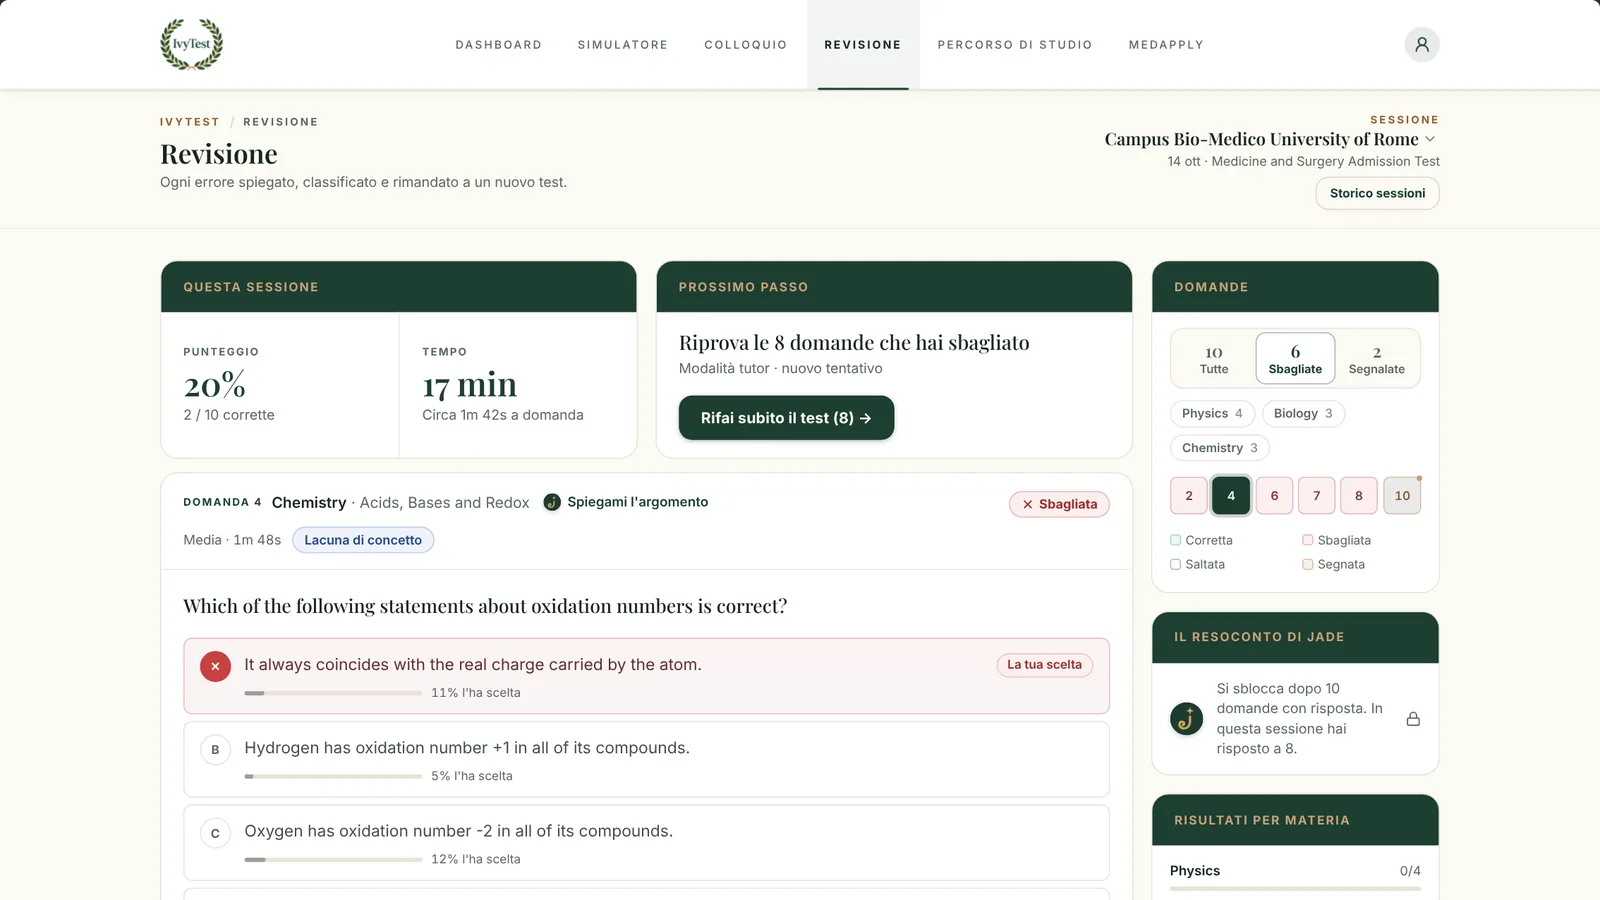Select answer 'It always coincides with real charge'
Screen dimensions: 1600x900
(646, 676)
